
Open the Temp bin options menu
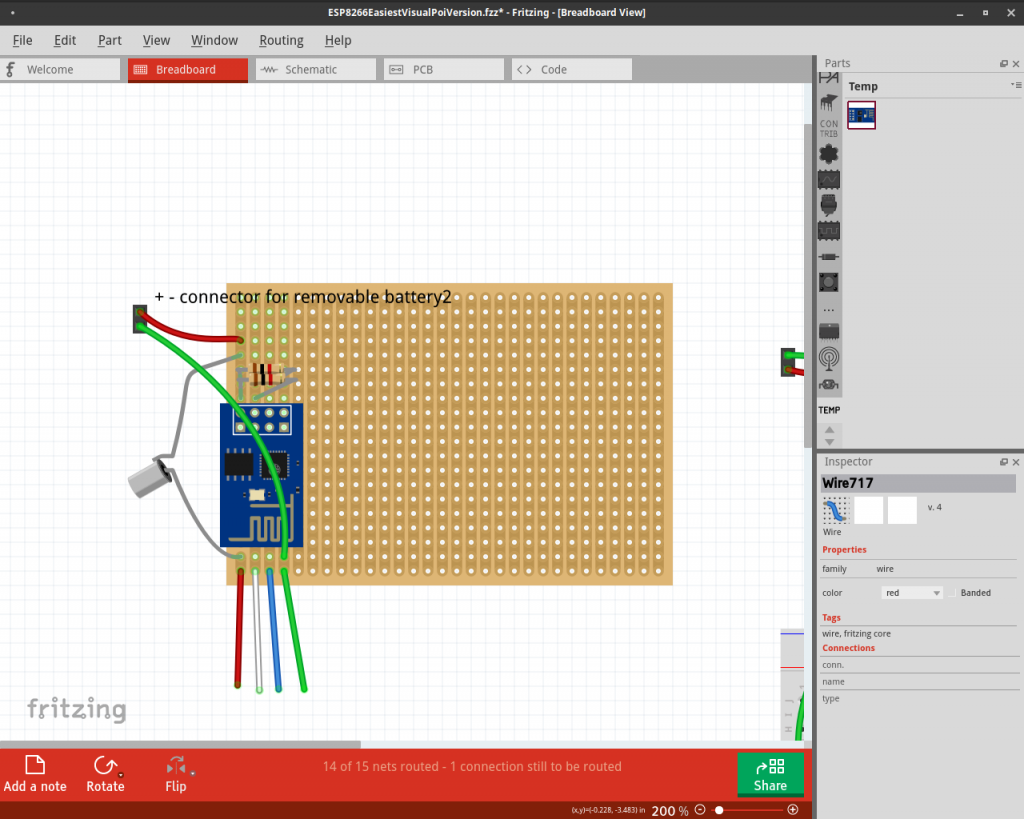(1016, 85)
